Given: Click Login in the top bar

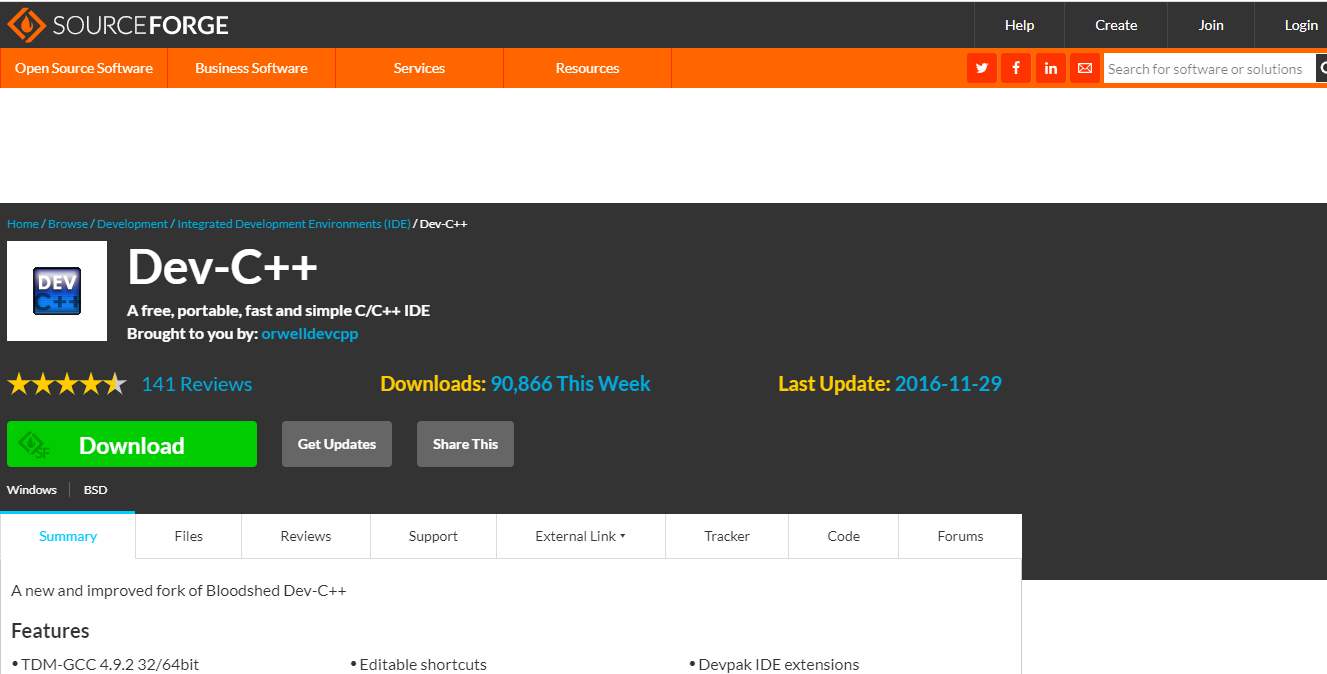Looking at the screenshot, I should tap(1301, 25).
